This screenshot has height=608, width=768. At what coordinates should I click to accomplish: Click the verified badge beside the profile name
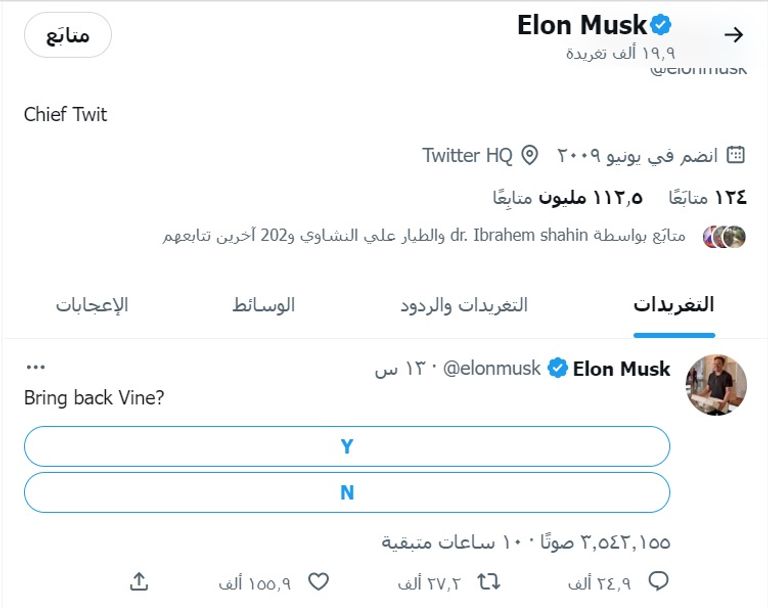point(662,26)
